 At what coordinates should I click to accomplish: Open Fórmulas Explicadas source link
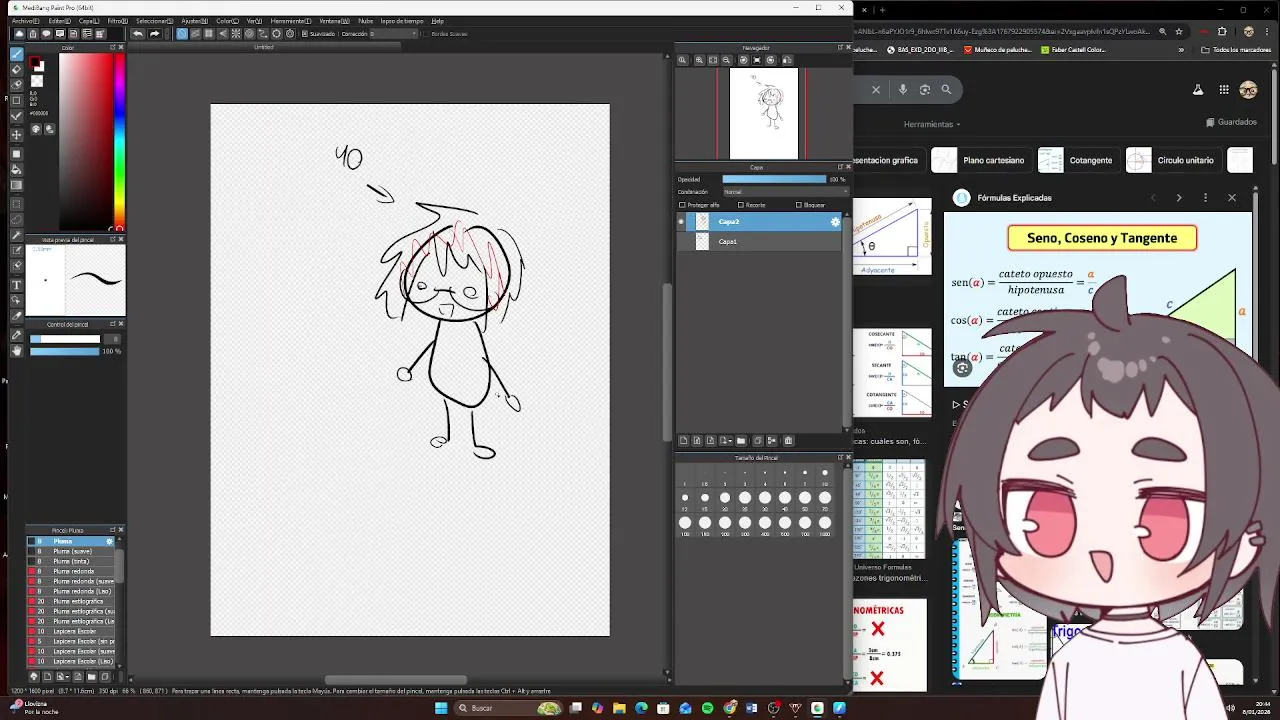point(1003,198)
